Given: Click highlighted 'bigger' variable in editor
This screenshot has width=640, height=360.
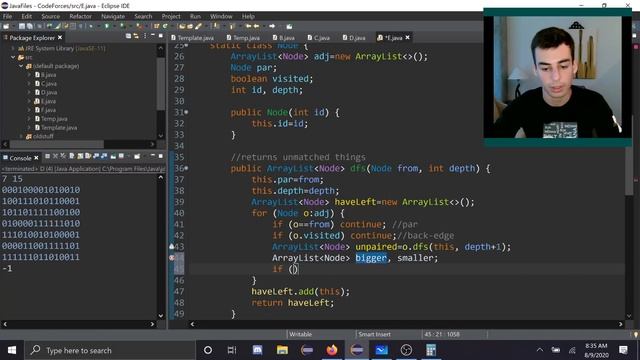Looking at the screenshot, I should coord(371,258).
